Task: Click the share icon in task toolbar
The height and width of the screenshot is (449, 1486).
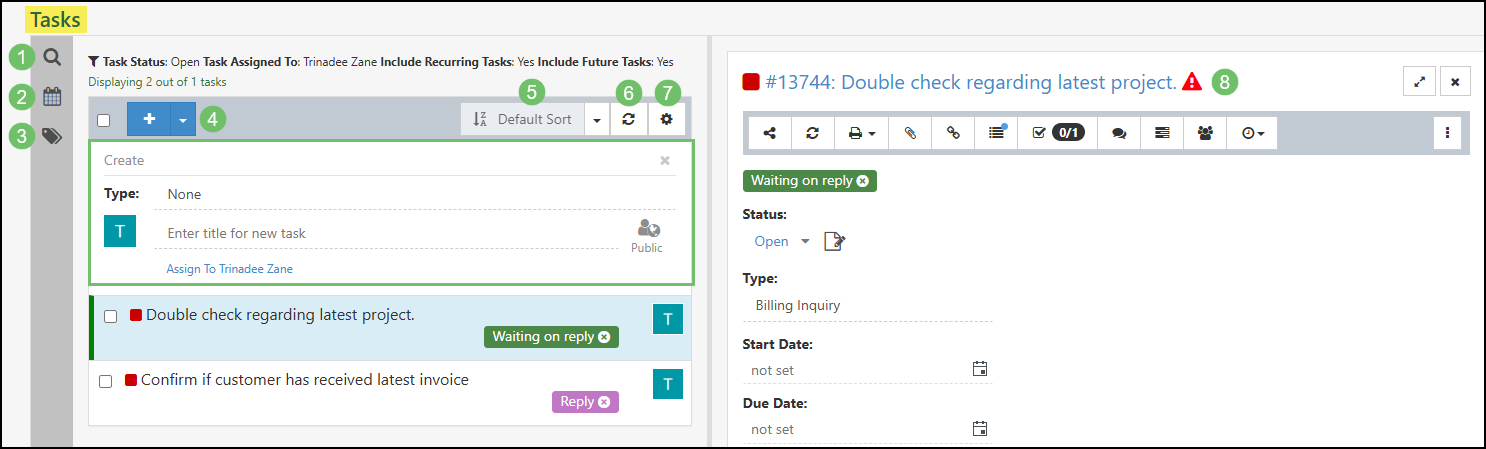Action: click(770, 133)
